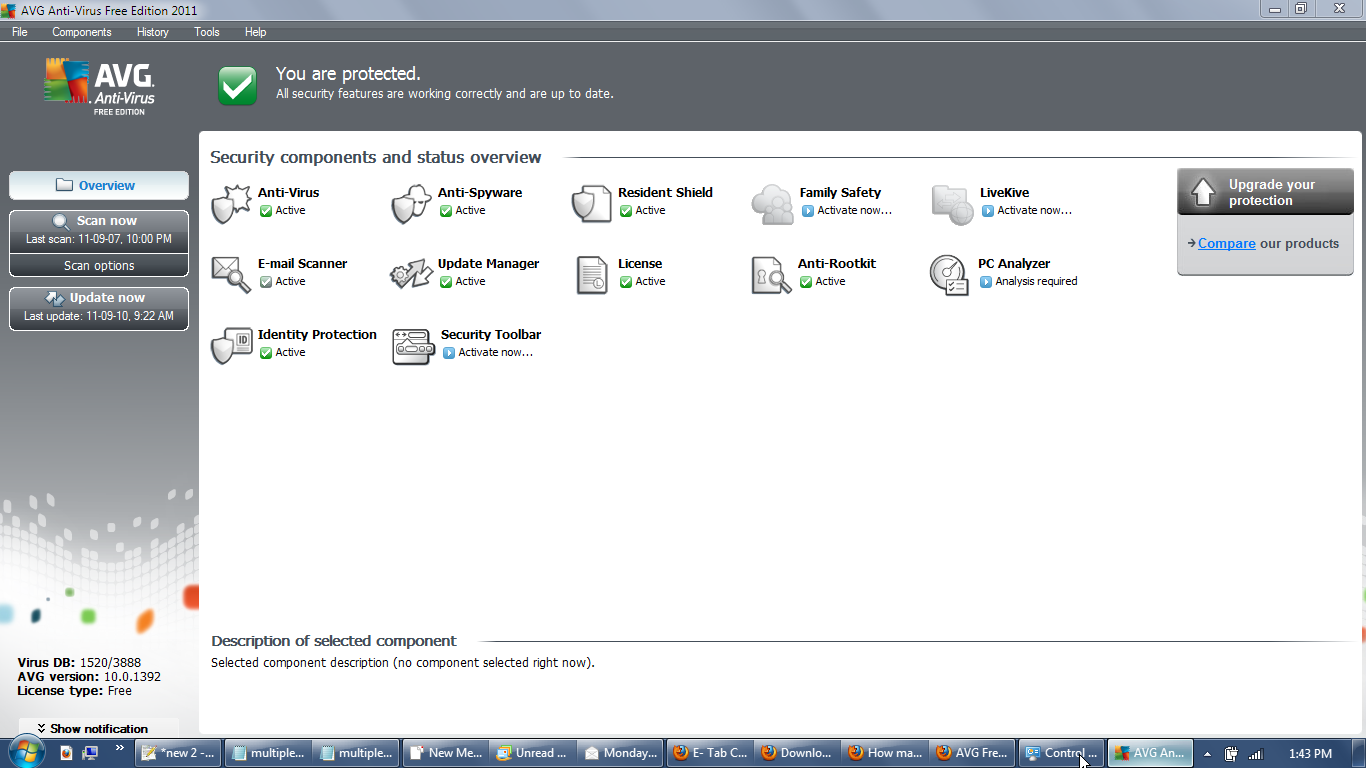
Task: Select the Family Safety icon
Action: click(772, 204)
